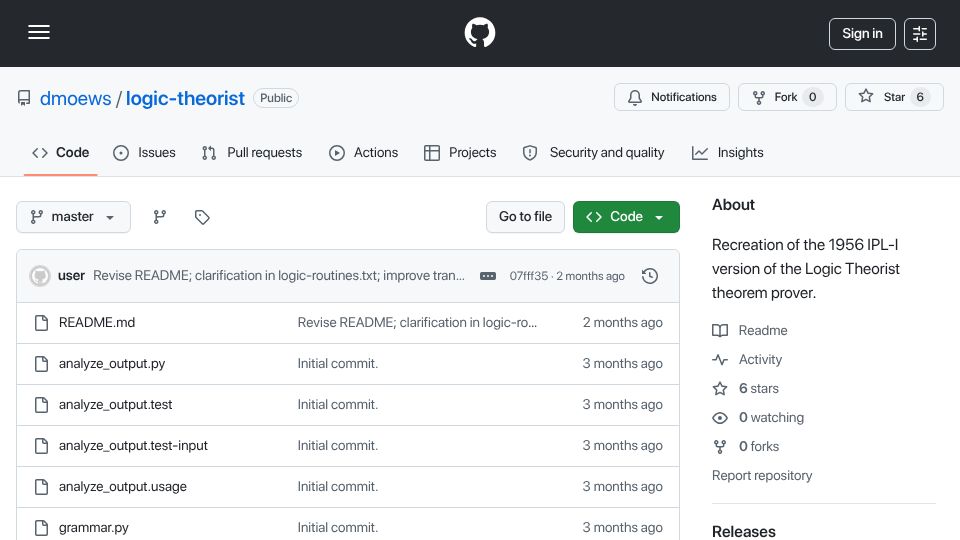Click file icon next to analyze_output.test-input
This screenshot has width=960, height=540.
(41, 446)
